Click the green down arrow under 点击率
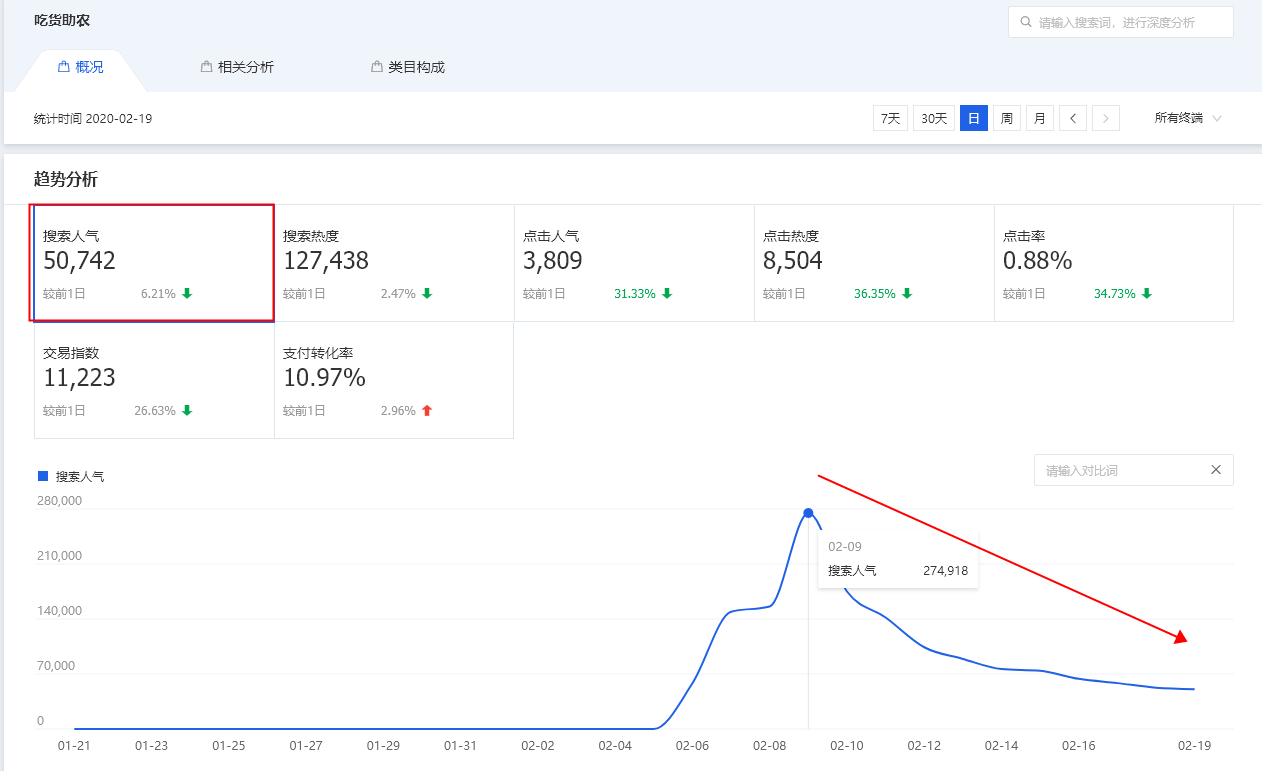This screenshot has width=1262, height=771. (x=1147, y=293)
